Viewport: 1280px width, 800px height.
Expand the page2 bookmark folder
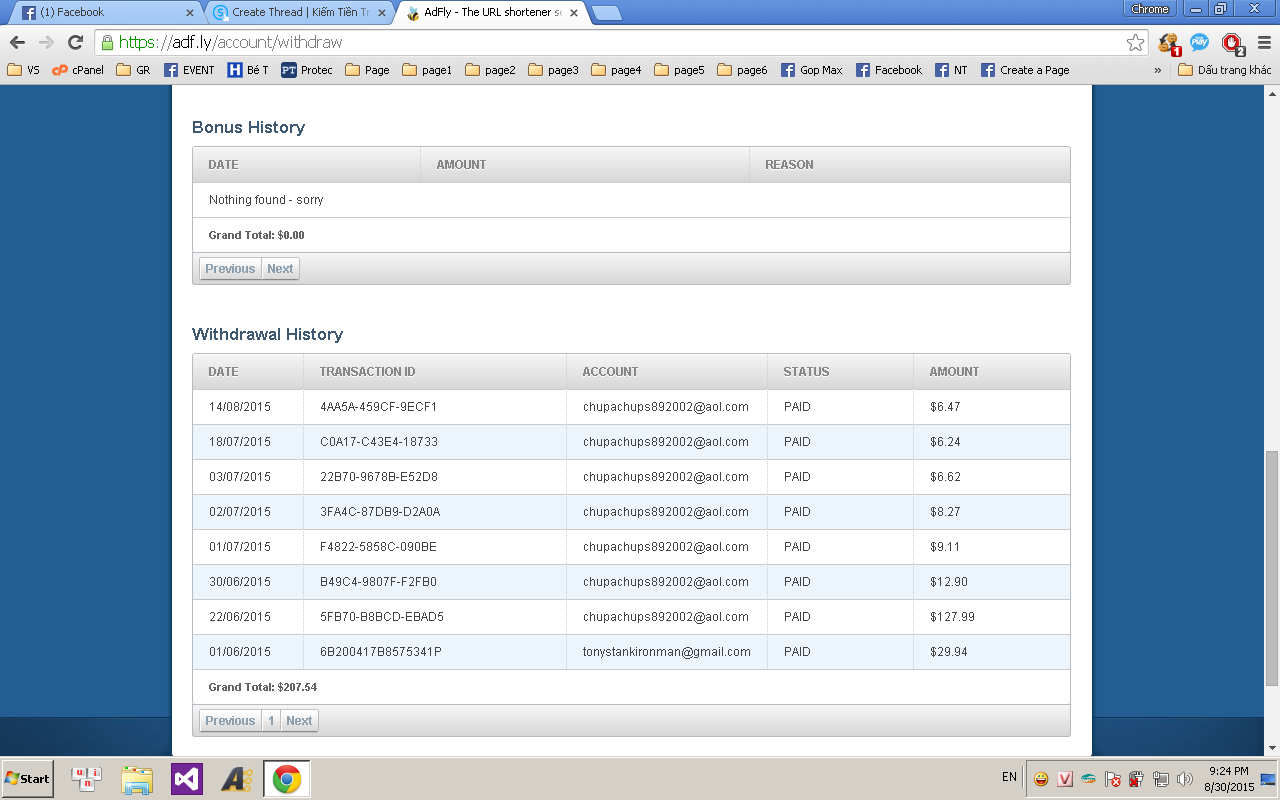click(490, 70)
